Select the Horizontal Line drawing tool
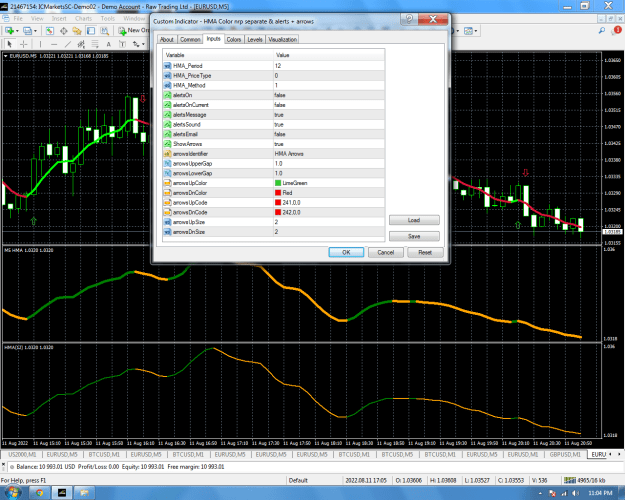625x500 pixels. pos(54,44)
